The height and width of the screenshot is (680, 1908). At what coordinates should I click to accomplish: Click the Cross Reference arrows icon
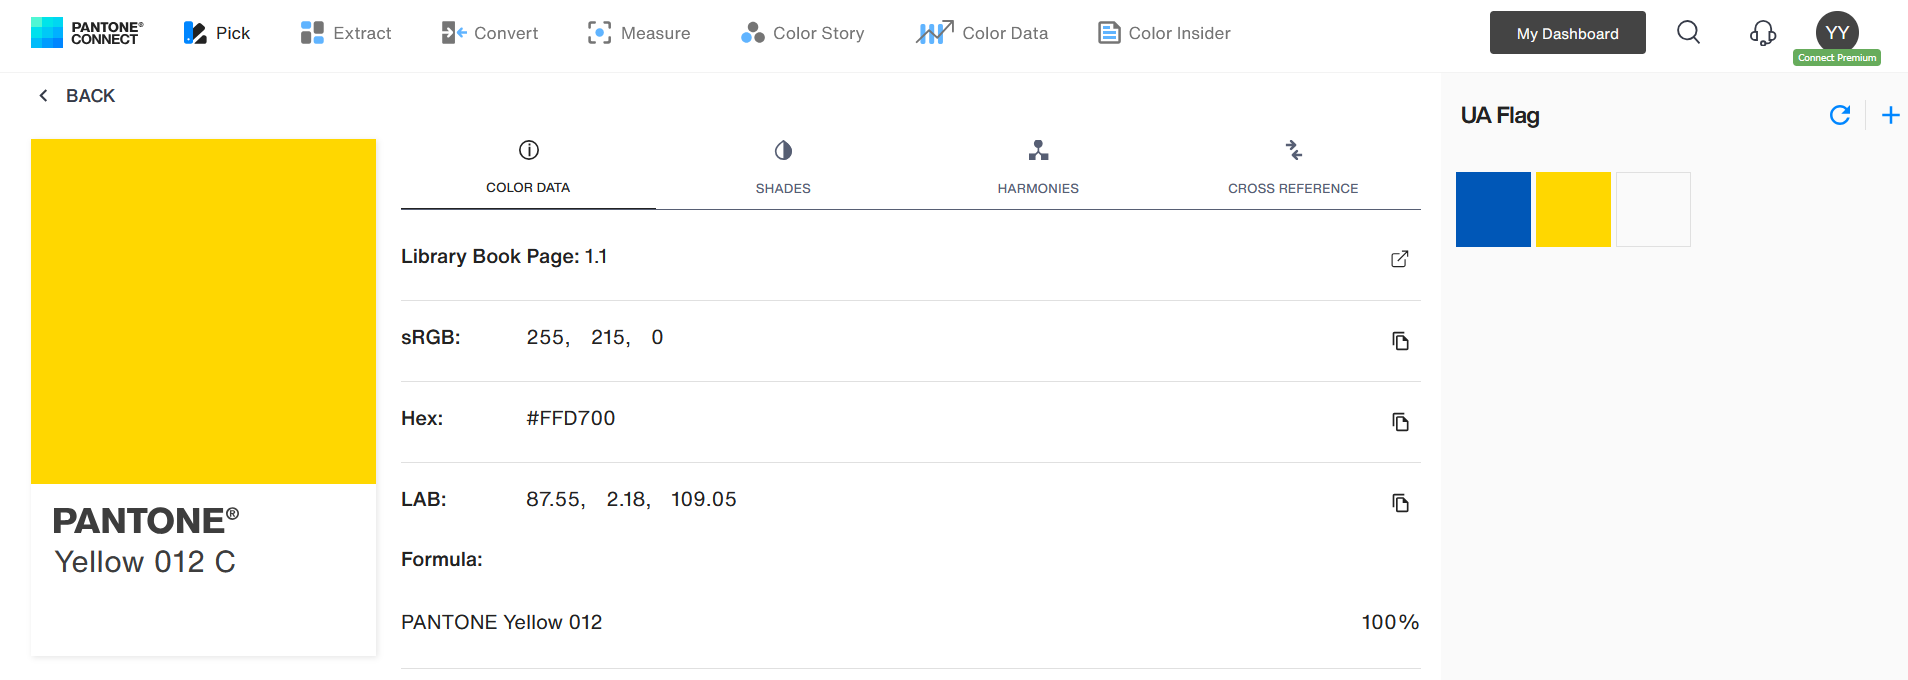tap(1293, 150)
